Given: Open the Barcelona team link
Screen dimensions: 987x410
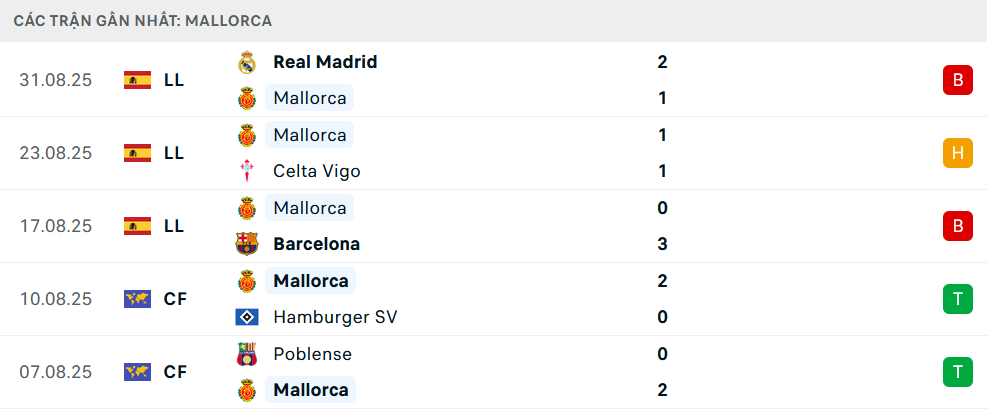Looking at the screenshot, I should pyautogui.click(x=316, y=244).
